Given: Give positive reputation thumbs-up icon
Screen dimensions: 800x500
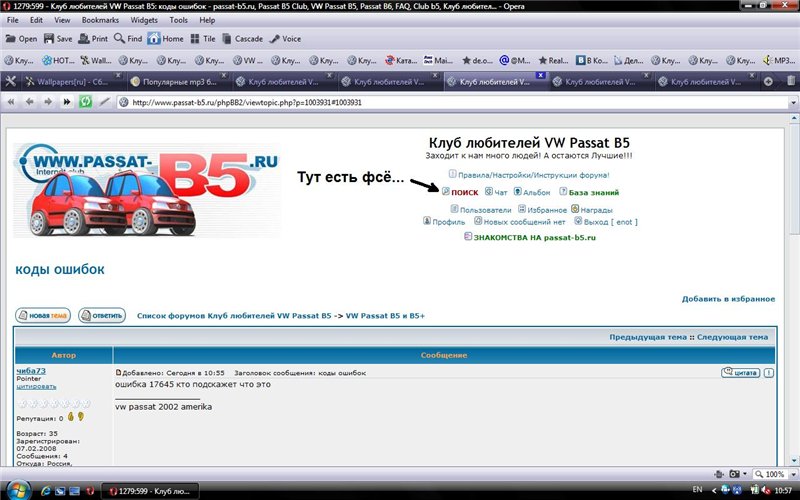Looking at the screenshot, I should (71, 417).
